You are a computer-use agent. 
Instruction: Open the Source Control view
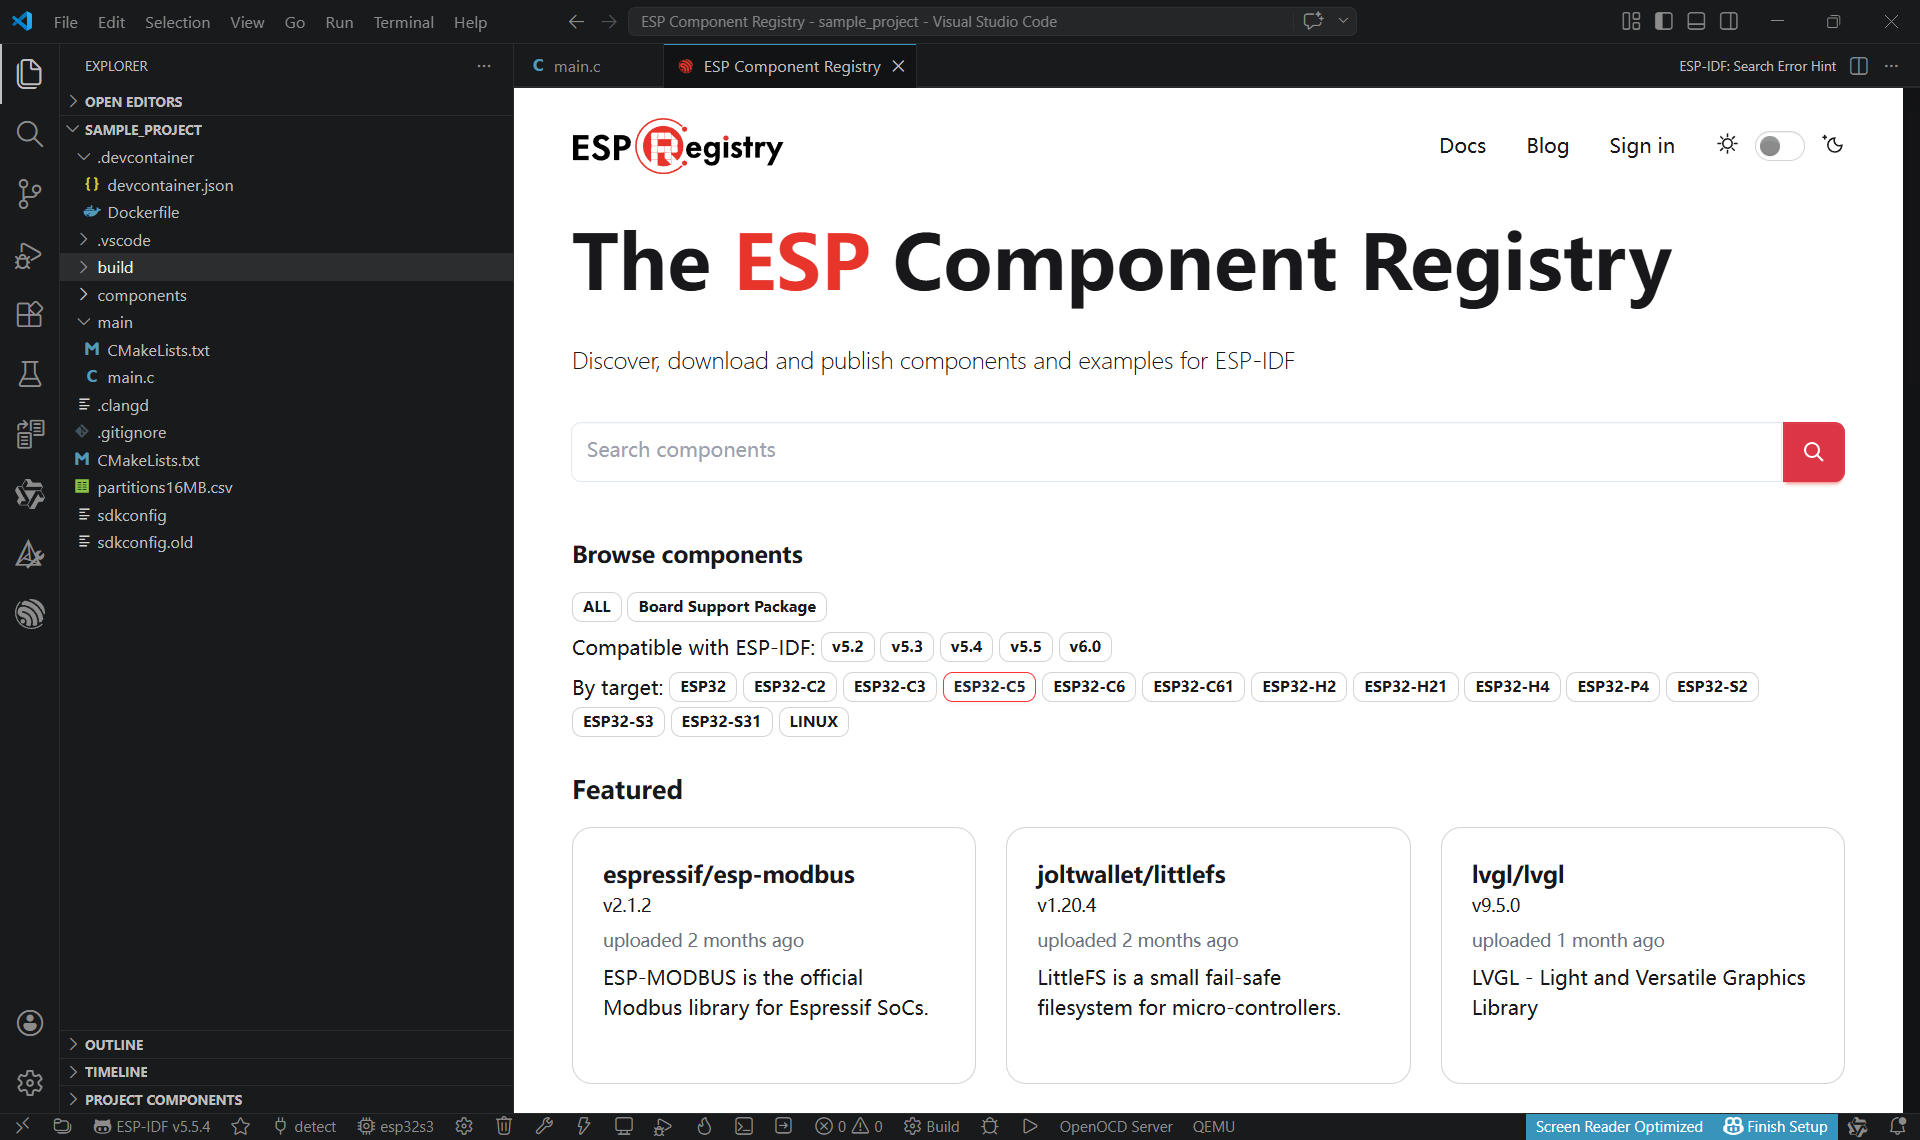click(29, 194)
